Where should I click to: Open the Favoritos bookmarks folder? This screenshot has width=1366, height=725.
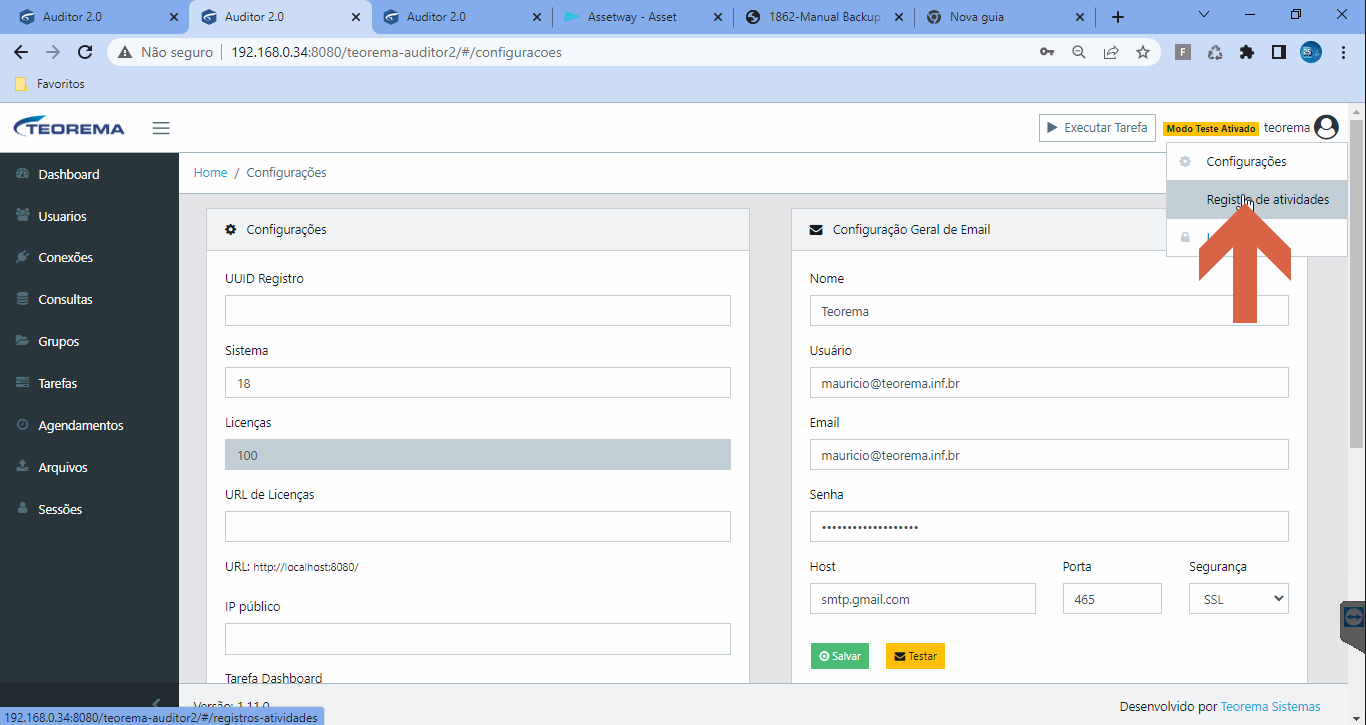point(50,84)
